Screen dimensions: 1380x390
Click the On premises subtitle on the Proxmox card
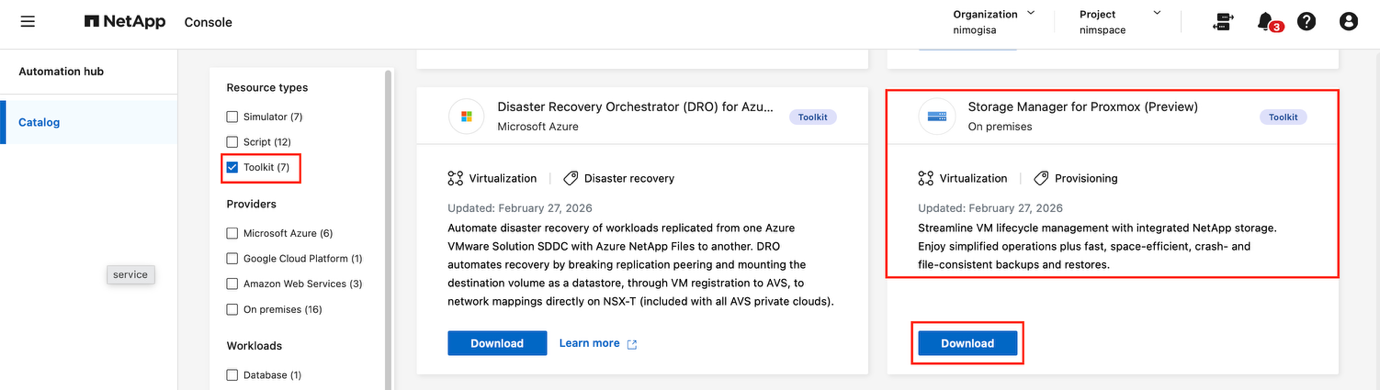1000,127
